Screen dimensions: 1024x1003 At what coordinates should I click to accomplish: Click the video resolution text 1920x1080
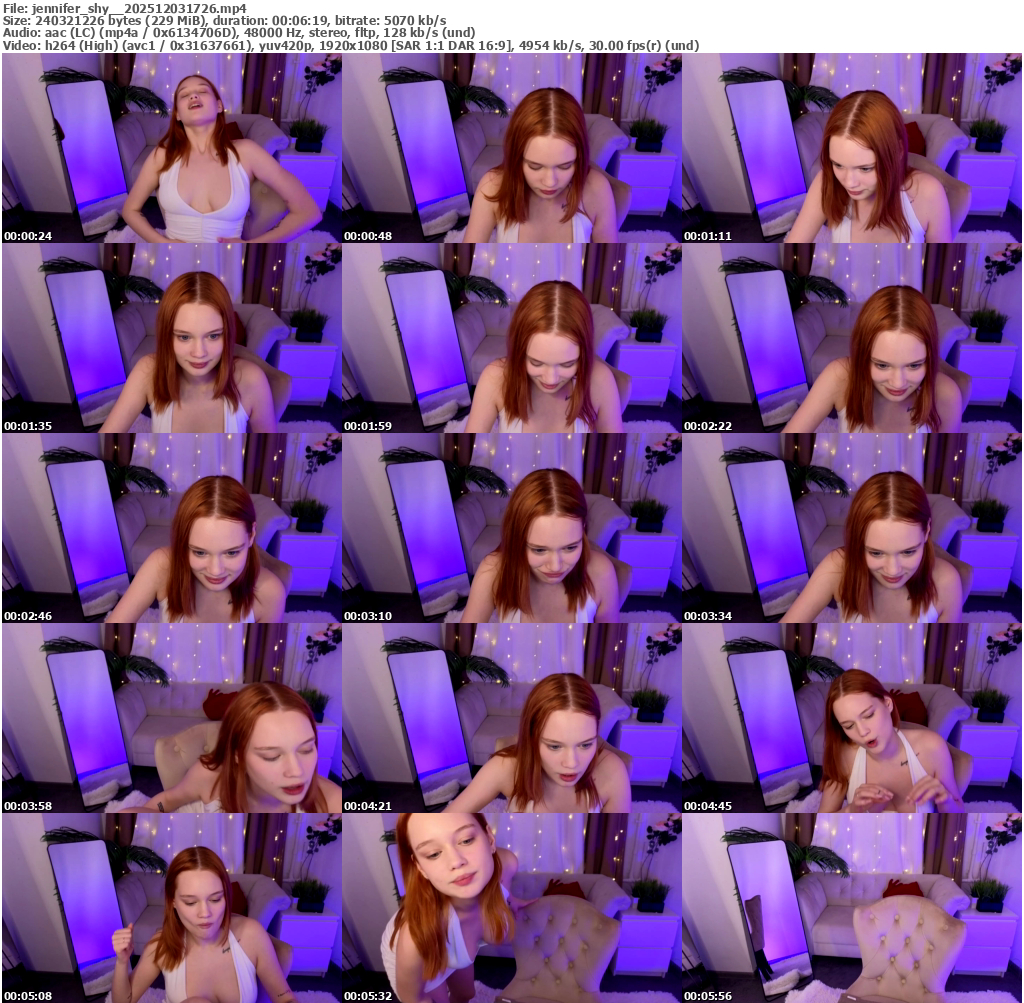353,46
